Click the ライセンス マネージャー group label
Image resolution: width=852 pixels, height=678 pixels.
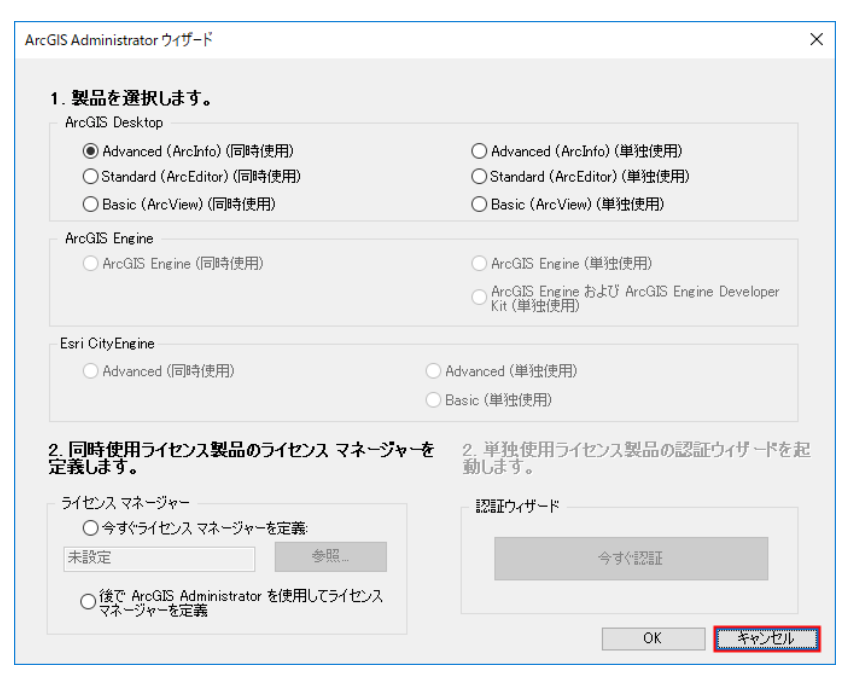coord(126,503)
